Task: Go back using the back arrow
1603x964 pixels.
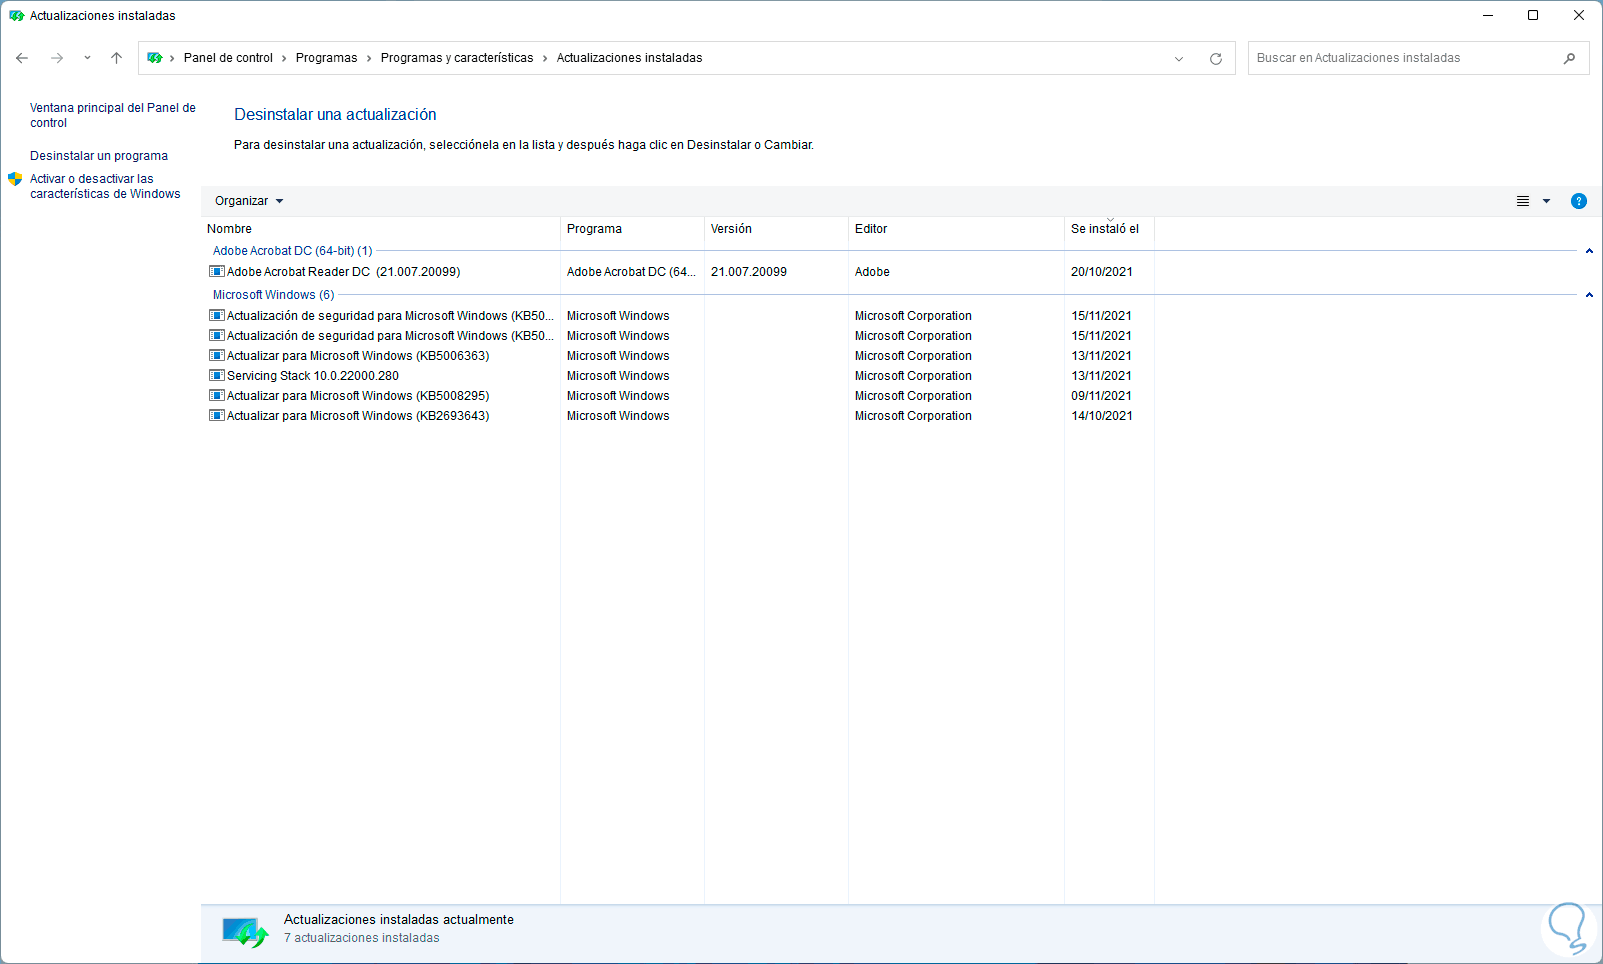Action: tap(22, 58)
